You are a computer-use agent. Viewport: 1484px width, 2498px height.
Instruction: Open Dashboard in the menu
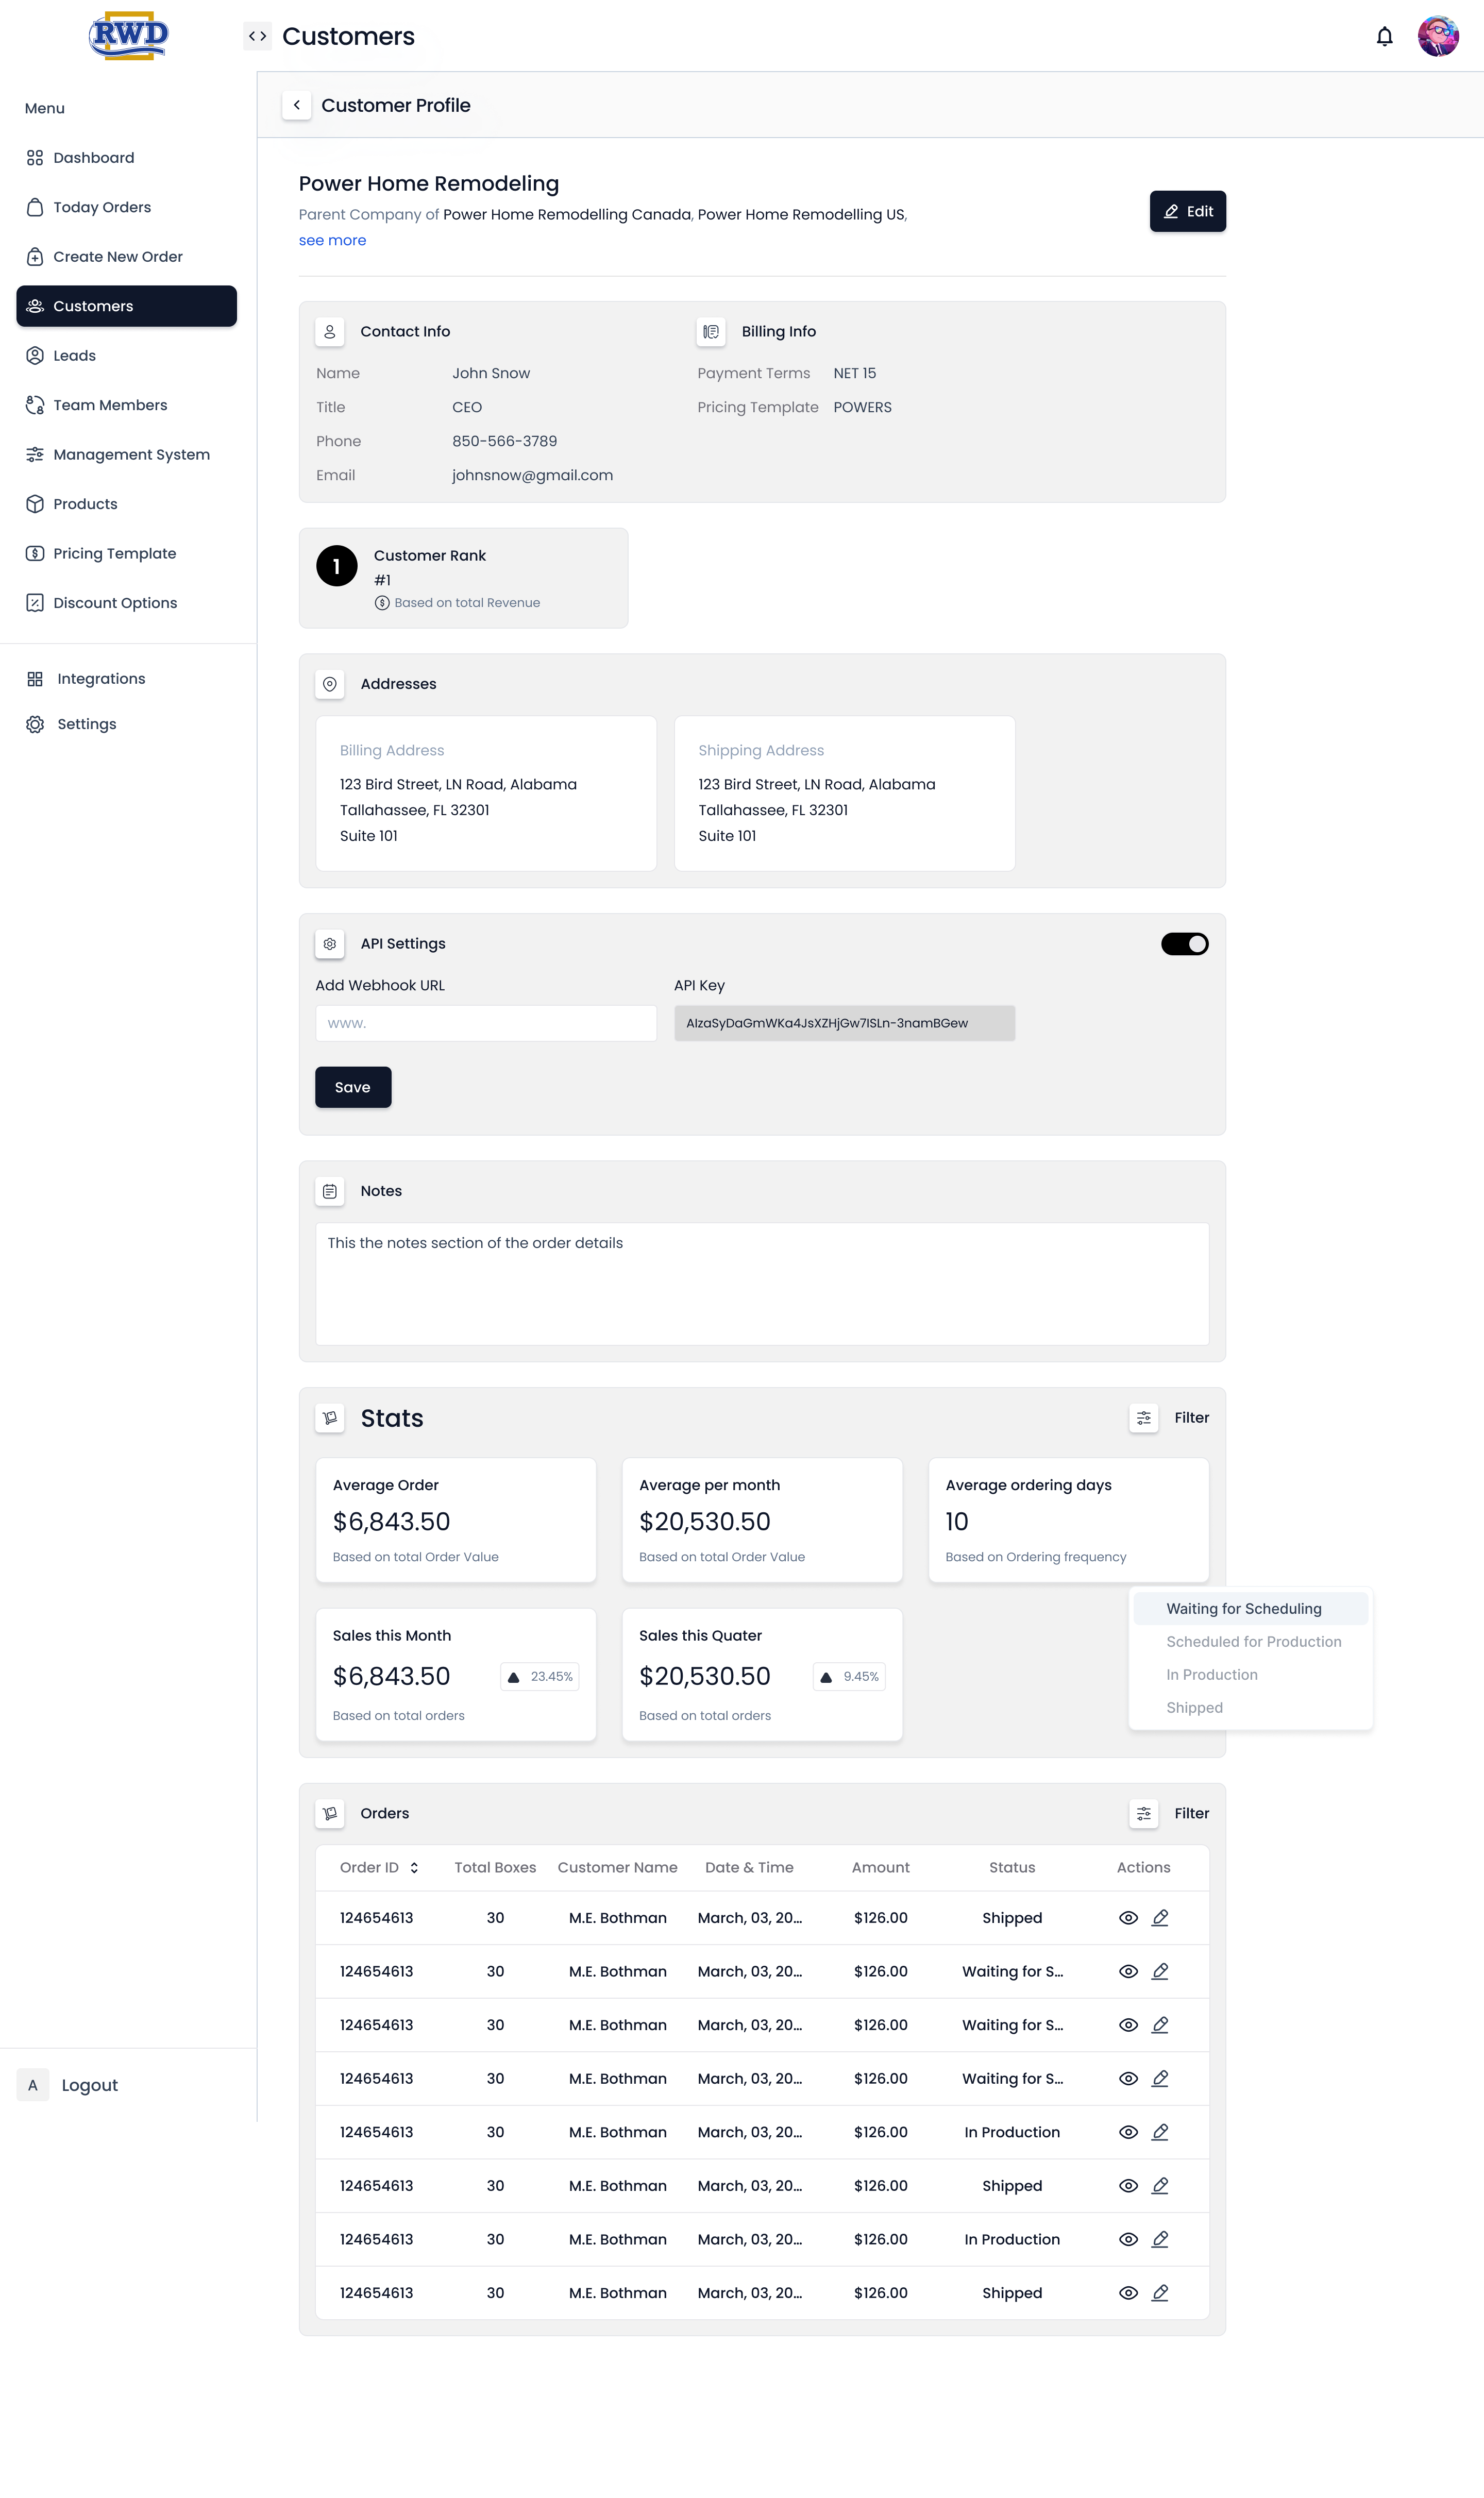pyautogui.click(x=126, y=157)
